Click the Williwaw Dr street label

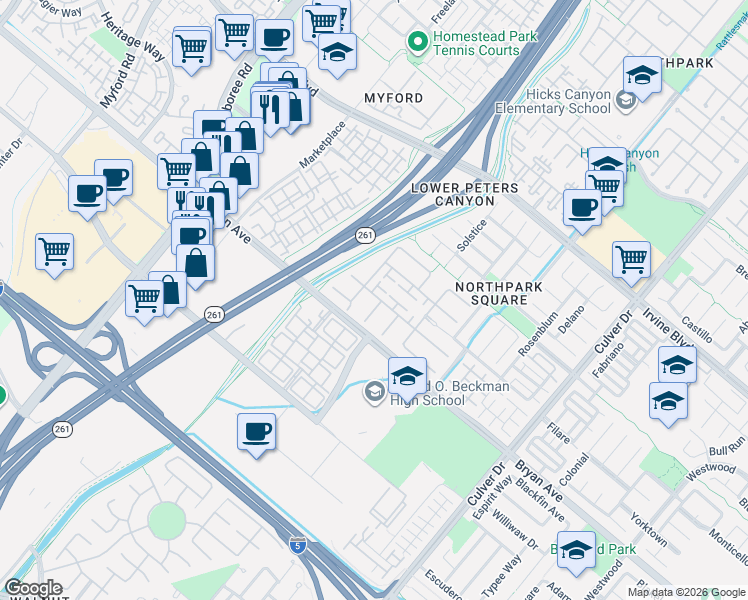515,530
